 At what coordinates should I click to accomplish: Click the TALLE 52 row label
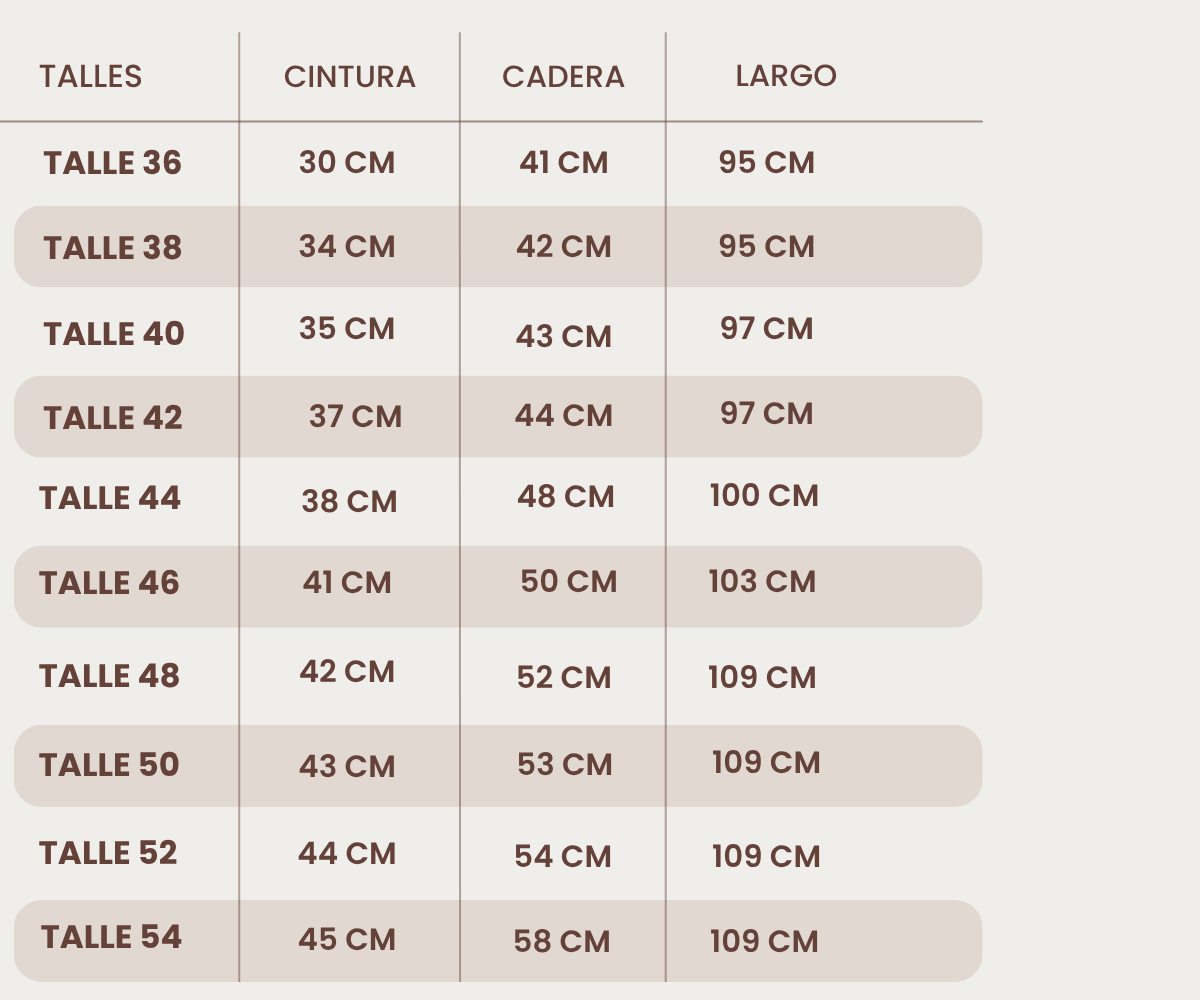point(108,853)
